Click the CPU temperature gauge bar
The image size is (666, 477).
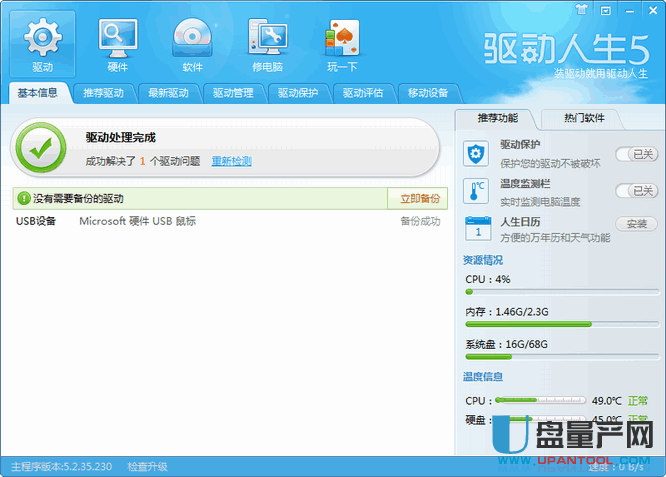tap(540, 400)
